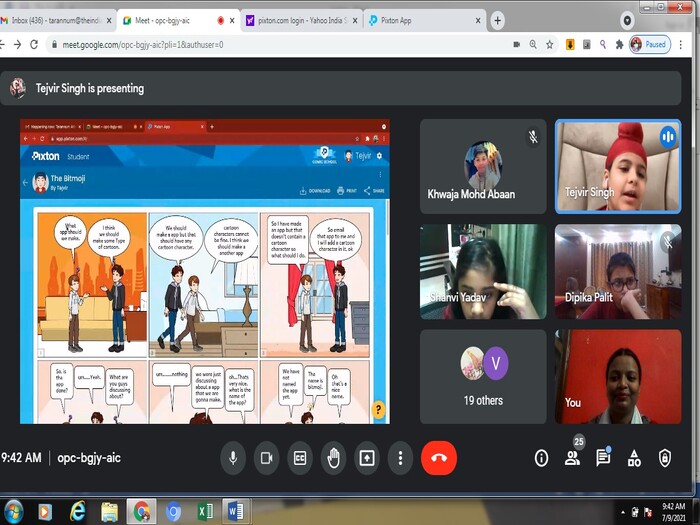Open the three-dot More options menu
This screenshot has height=525, width=700.
click(x=400, y=458)
